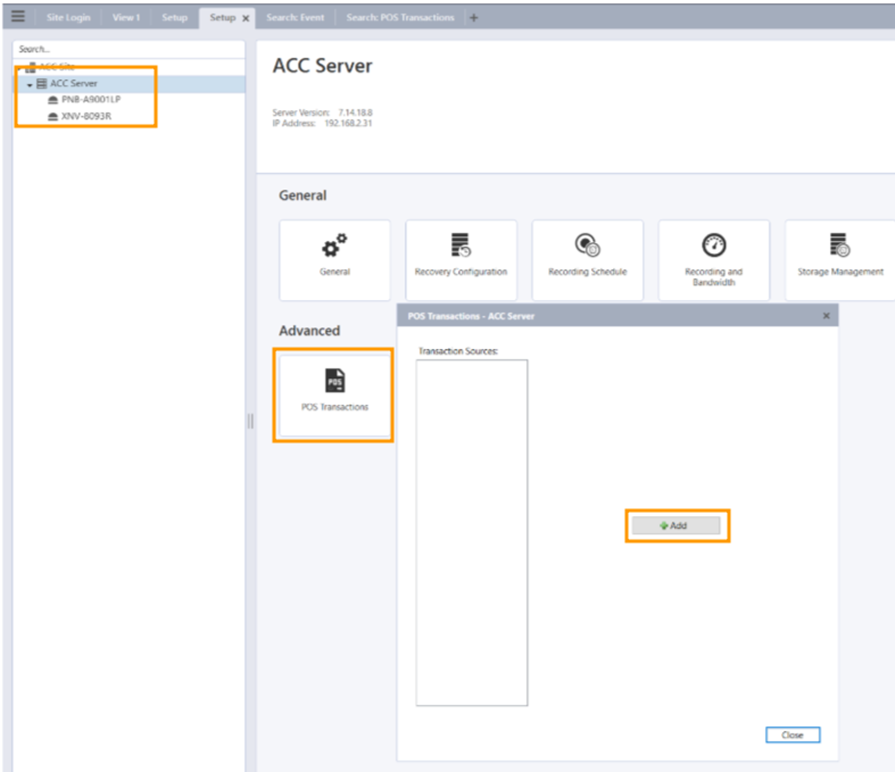Switch to the Site Login tab
The width and height of the screenshot is (895, 772).
coord(69,18)
